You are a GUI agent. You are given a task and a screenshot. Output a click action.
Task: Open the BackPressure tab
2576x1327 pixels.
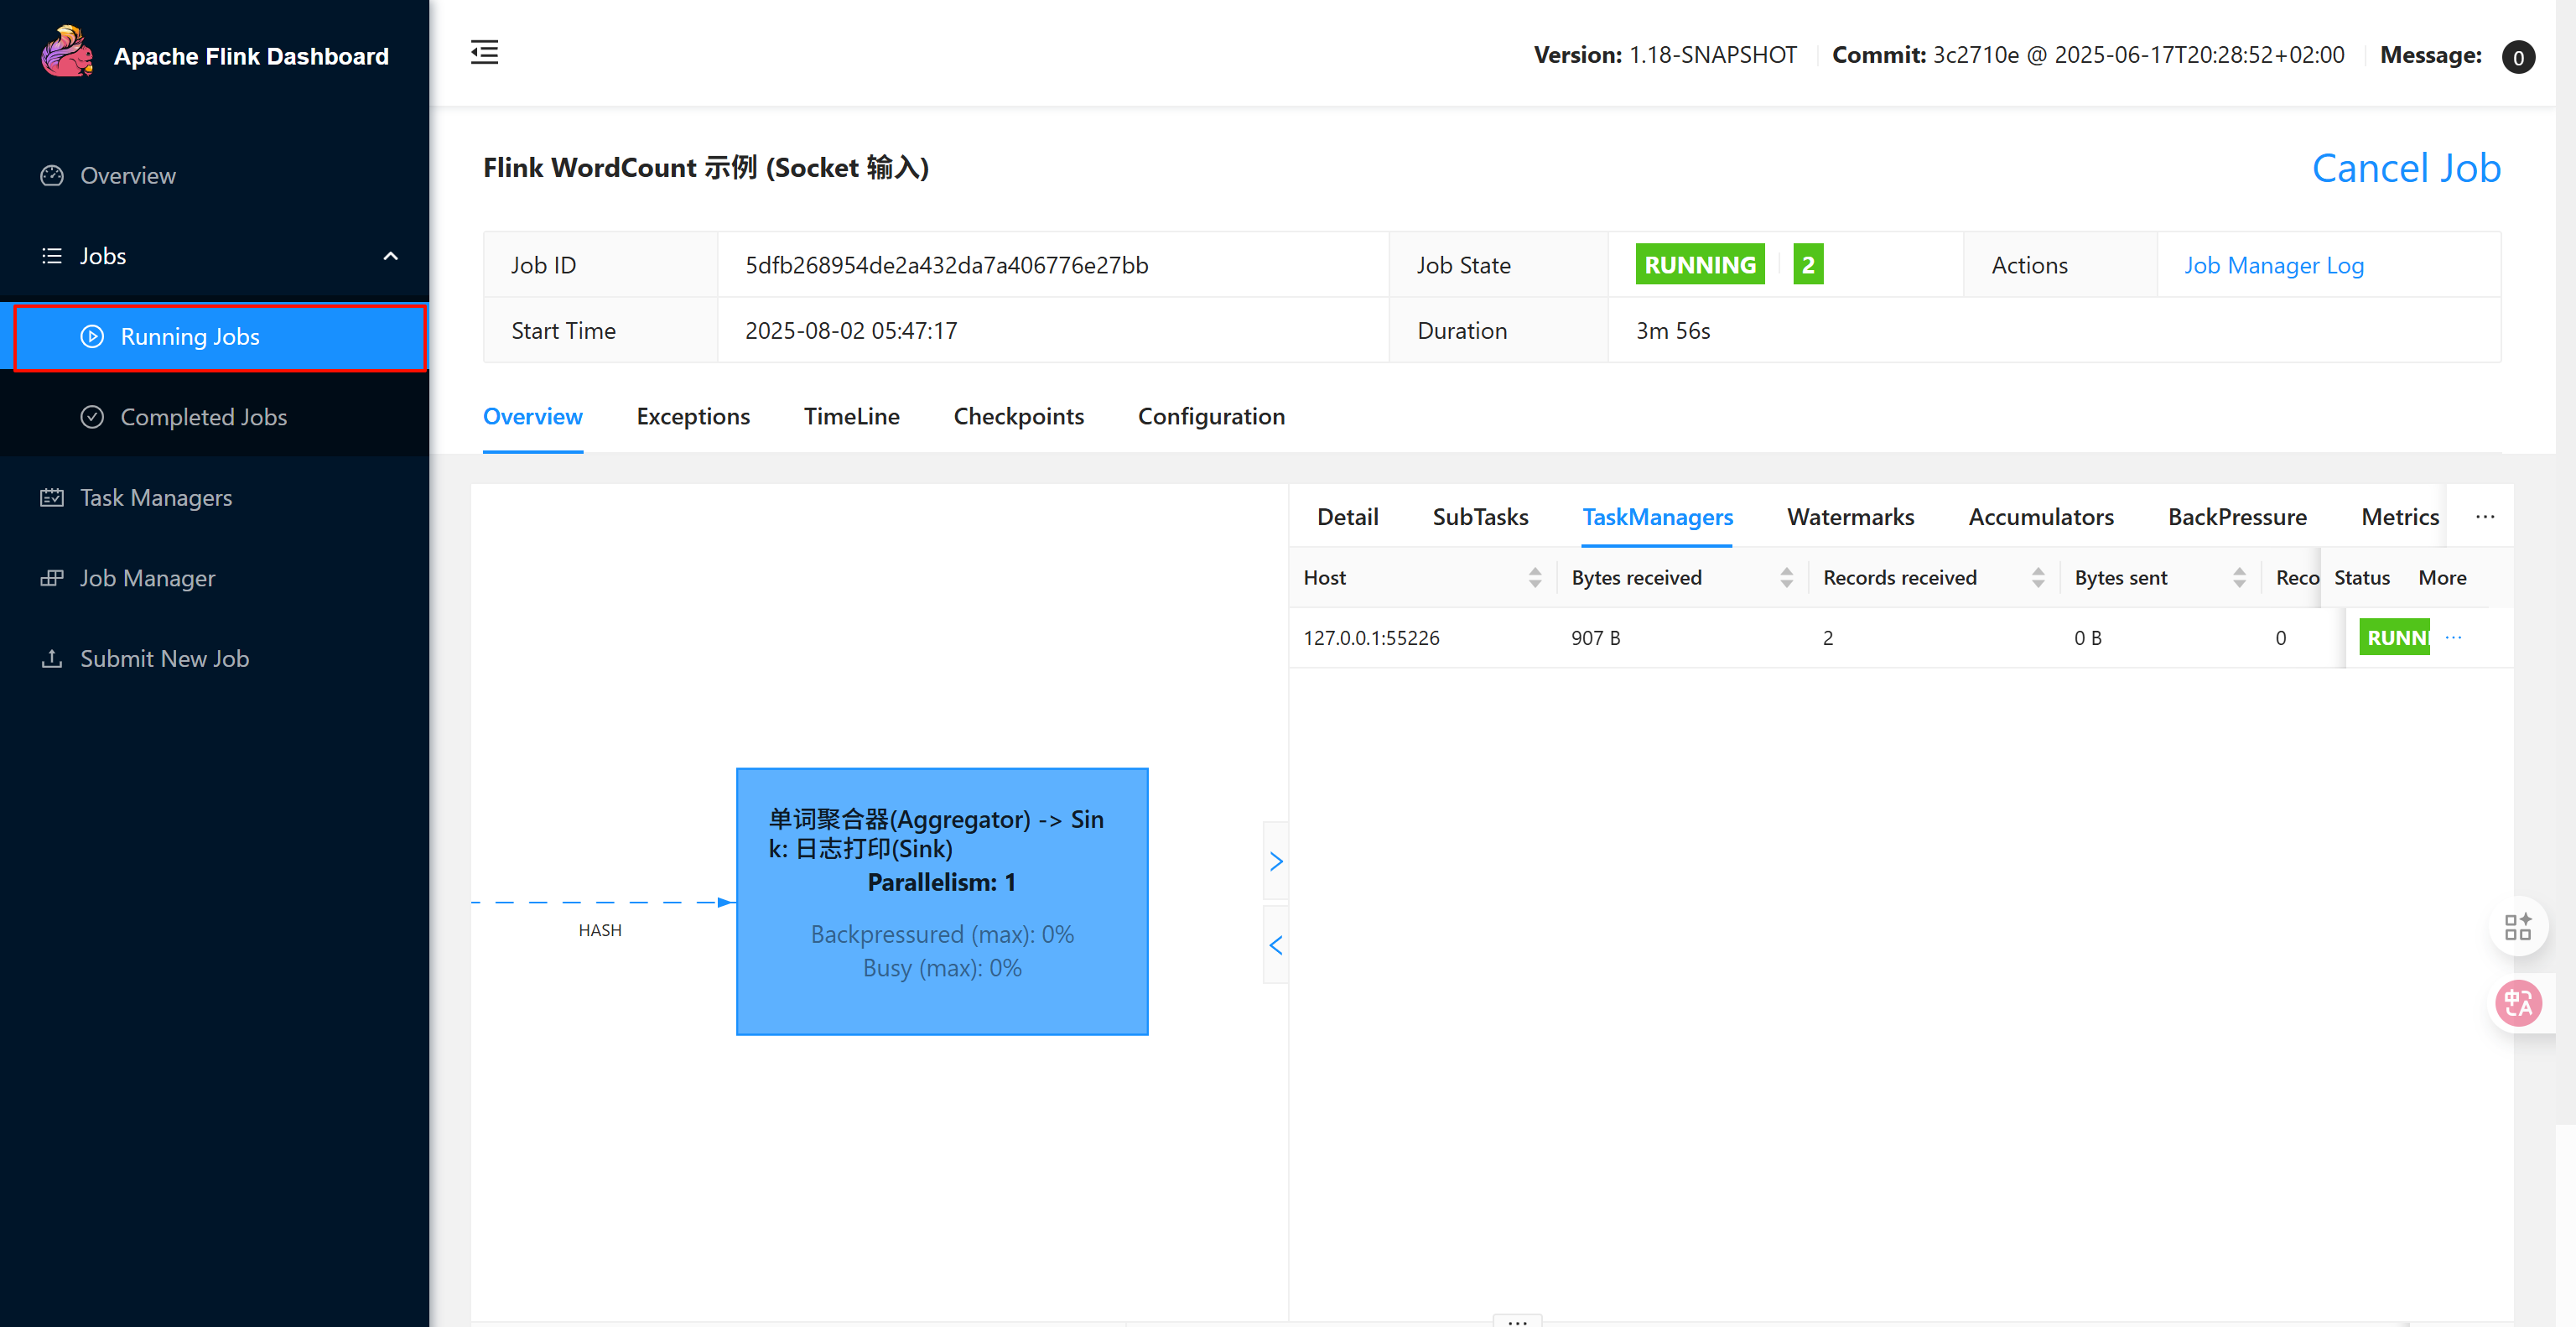coord(2237,517)
